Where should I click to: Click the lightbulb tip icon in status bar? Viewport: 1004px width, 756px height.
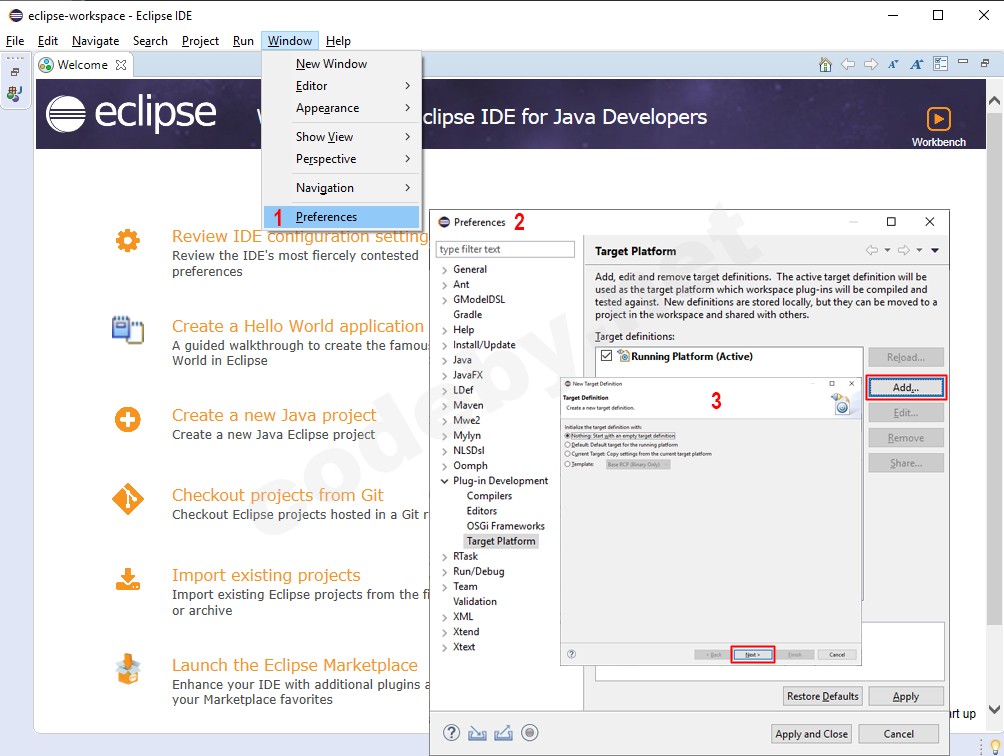click(x=995, y=746)
